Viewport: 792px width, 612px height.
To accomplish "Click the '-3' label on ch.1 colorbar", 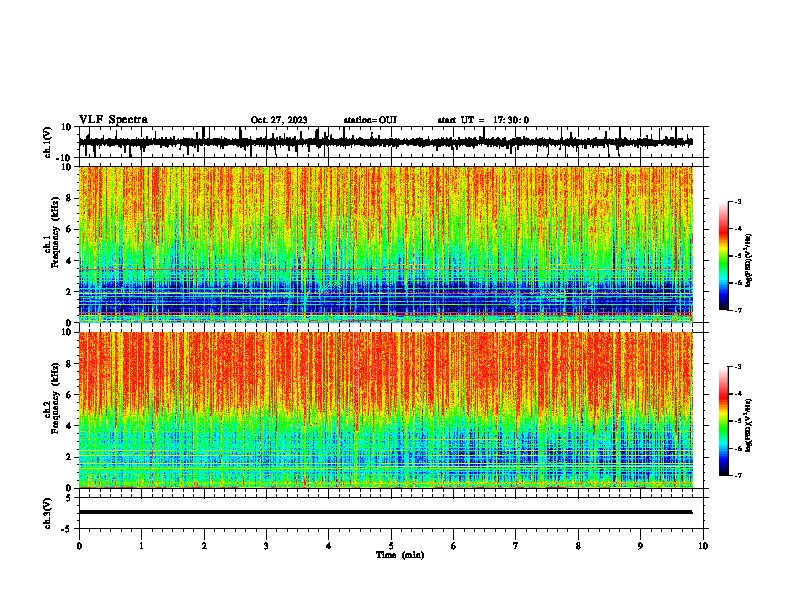I will 737,201.
